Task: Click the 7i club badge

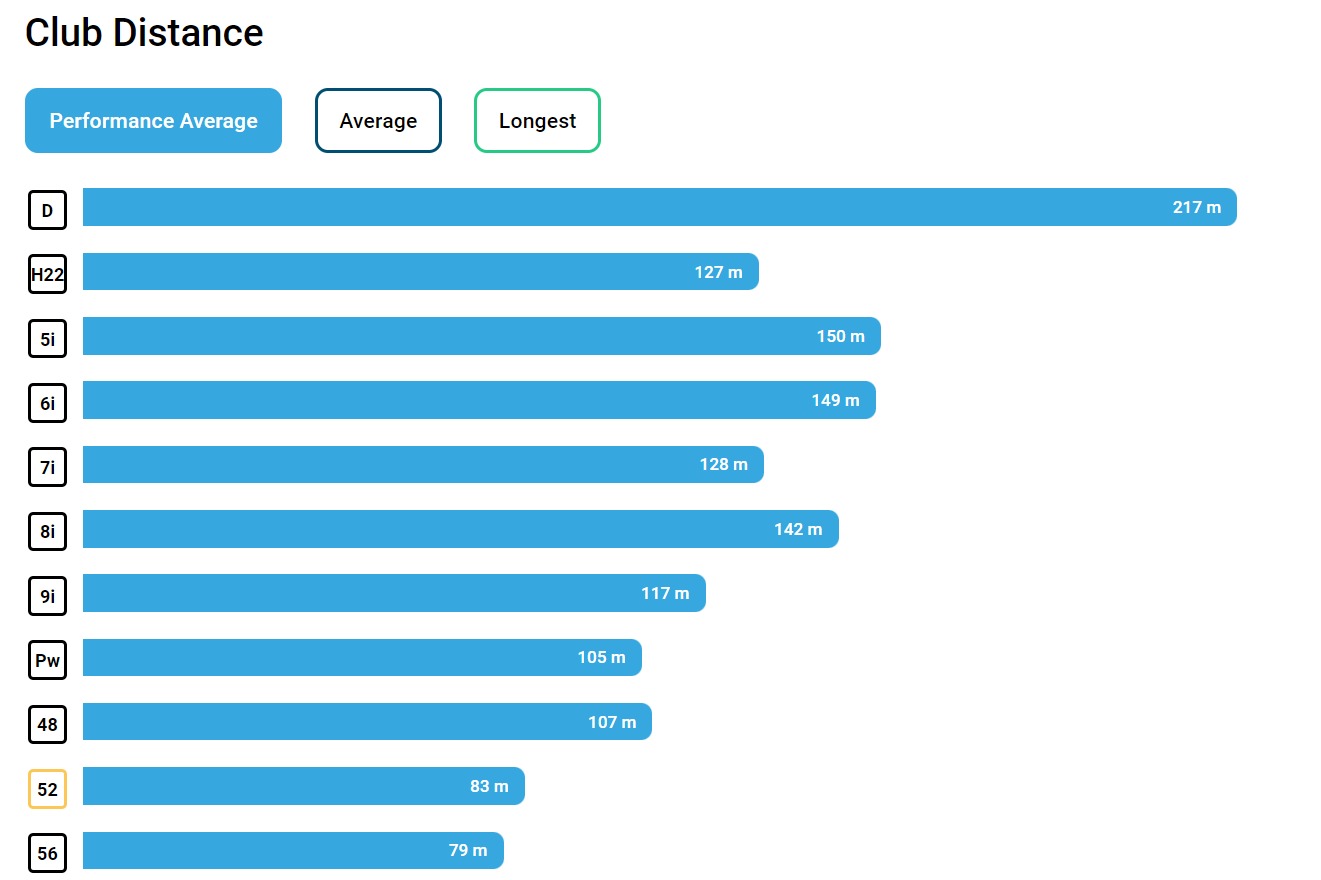Action: pyautogui.click(x=47, y=467)
